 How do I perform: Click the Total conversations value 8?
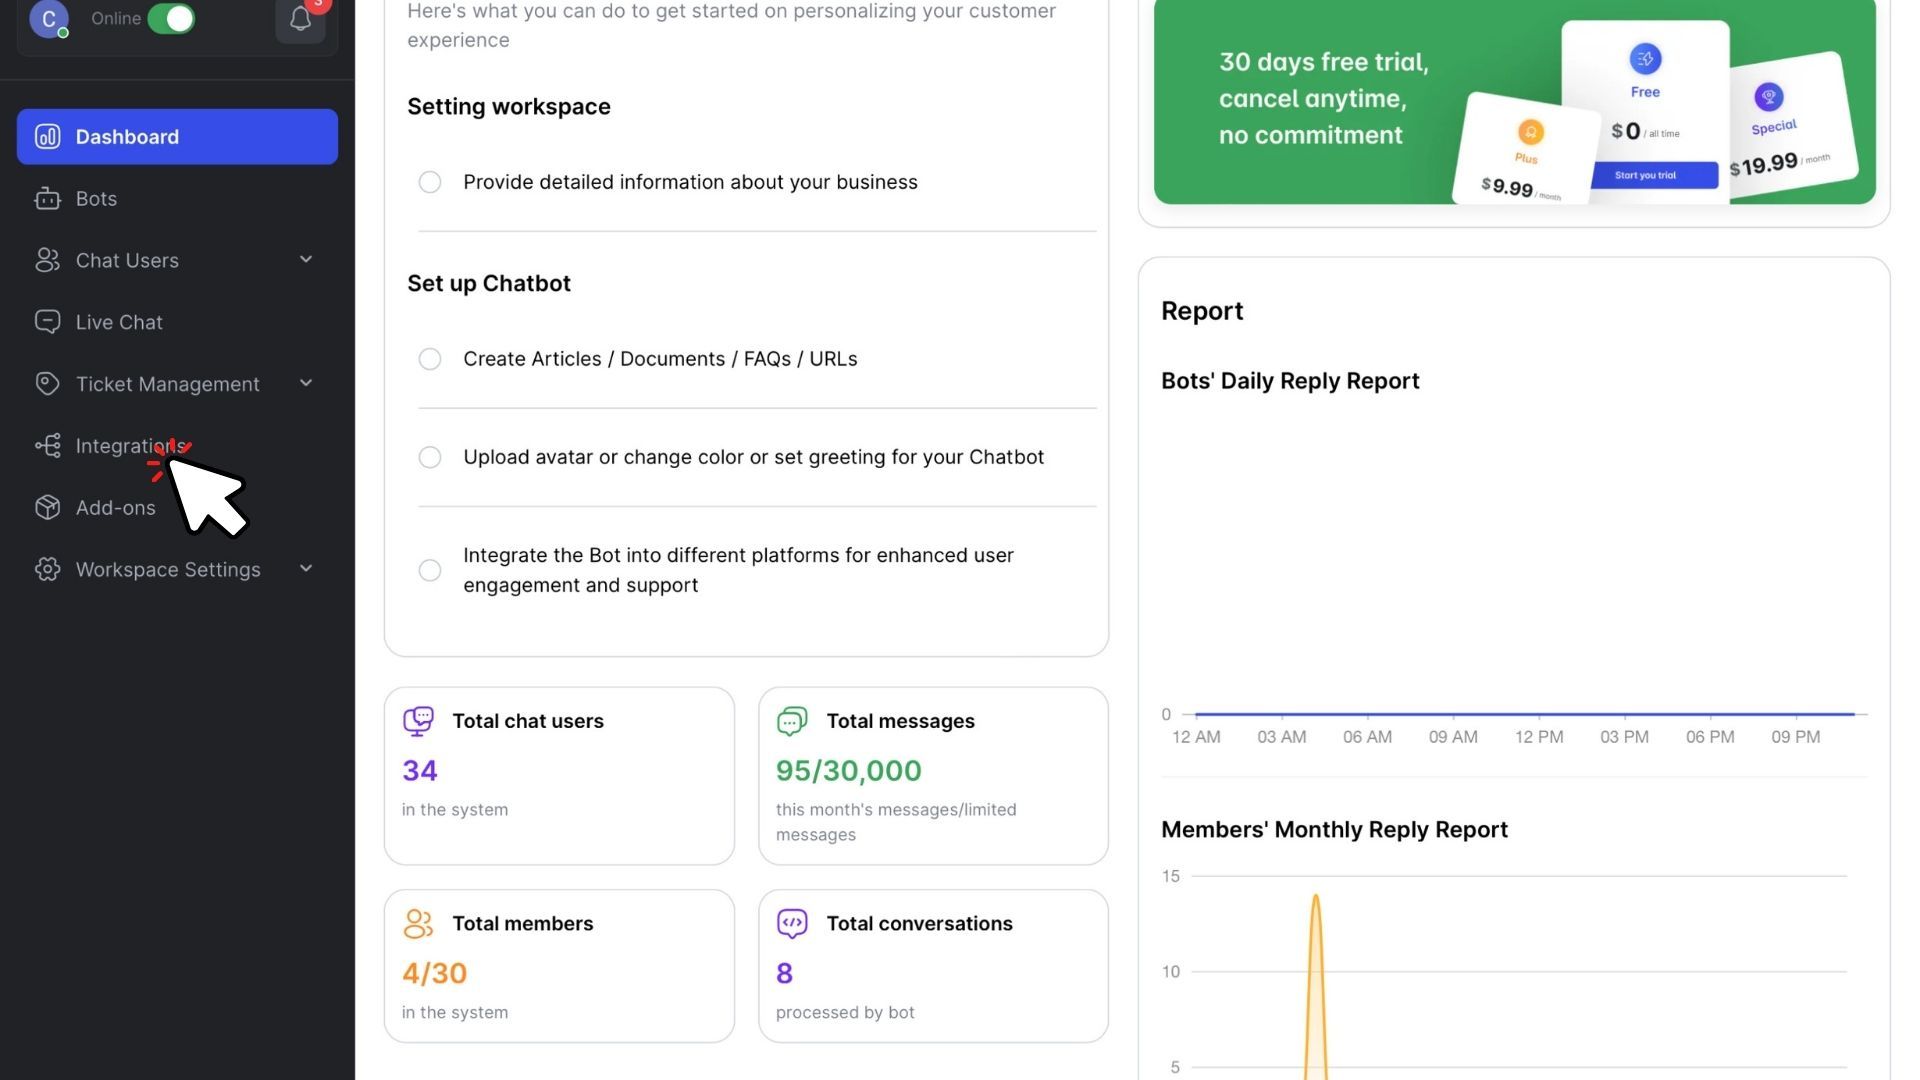click(x=785, y=974)
